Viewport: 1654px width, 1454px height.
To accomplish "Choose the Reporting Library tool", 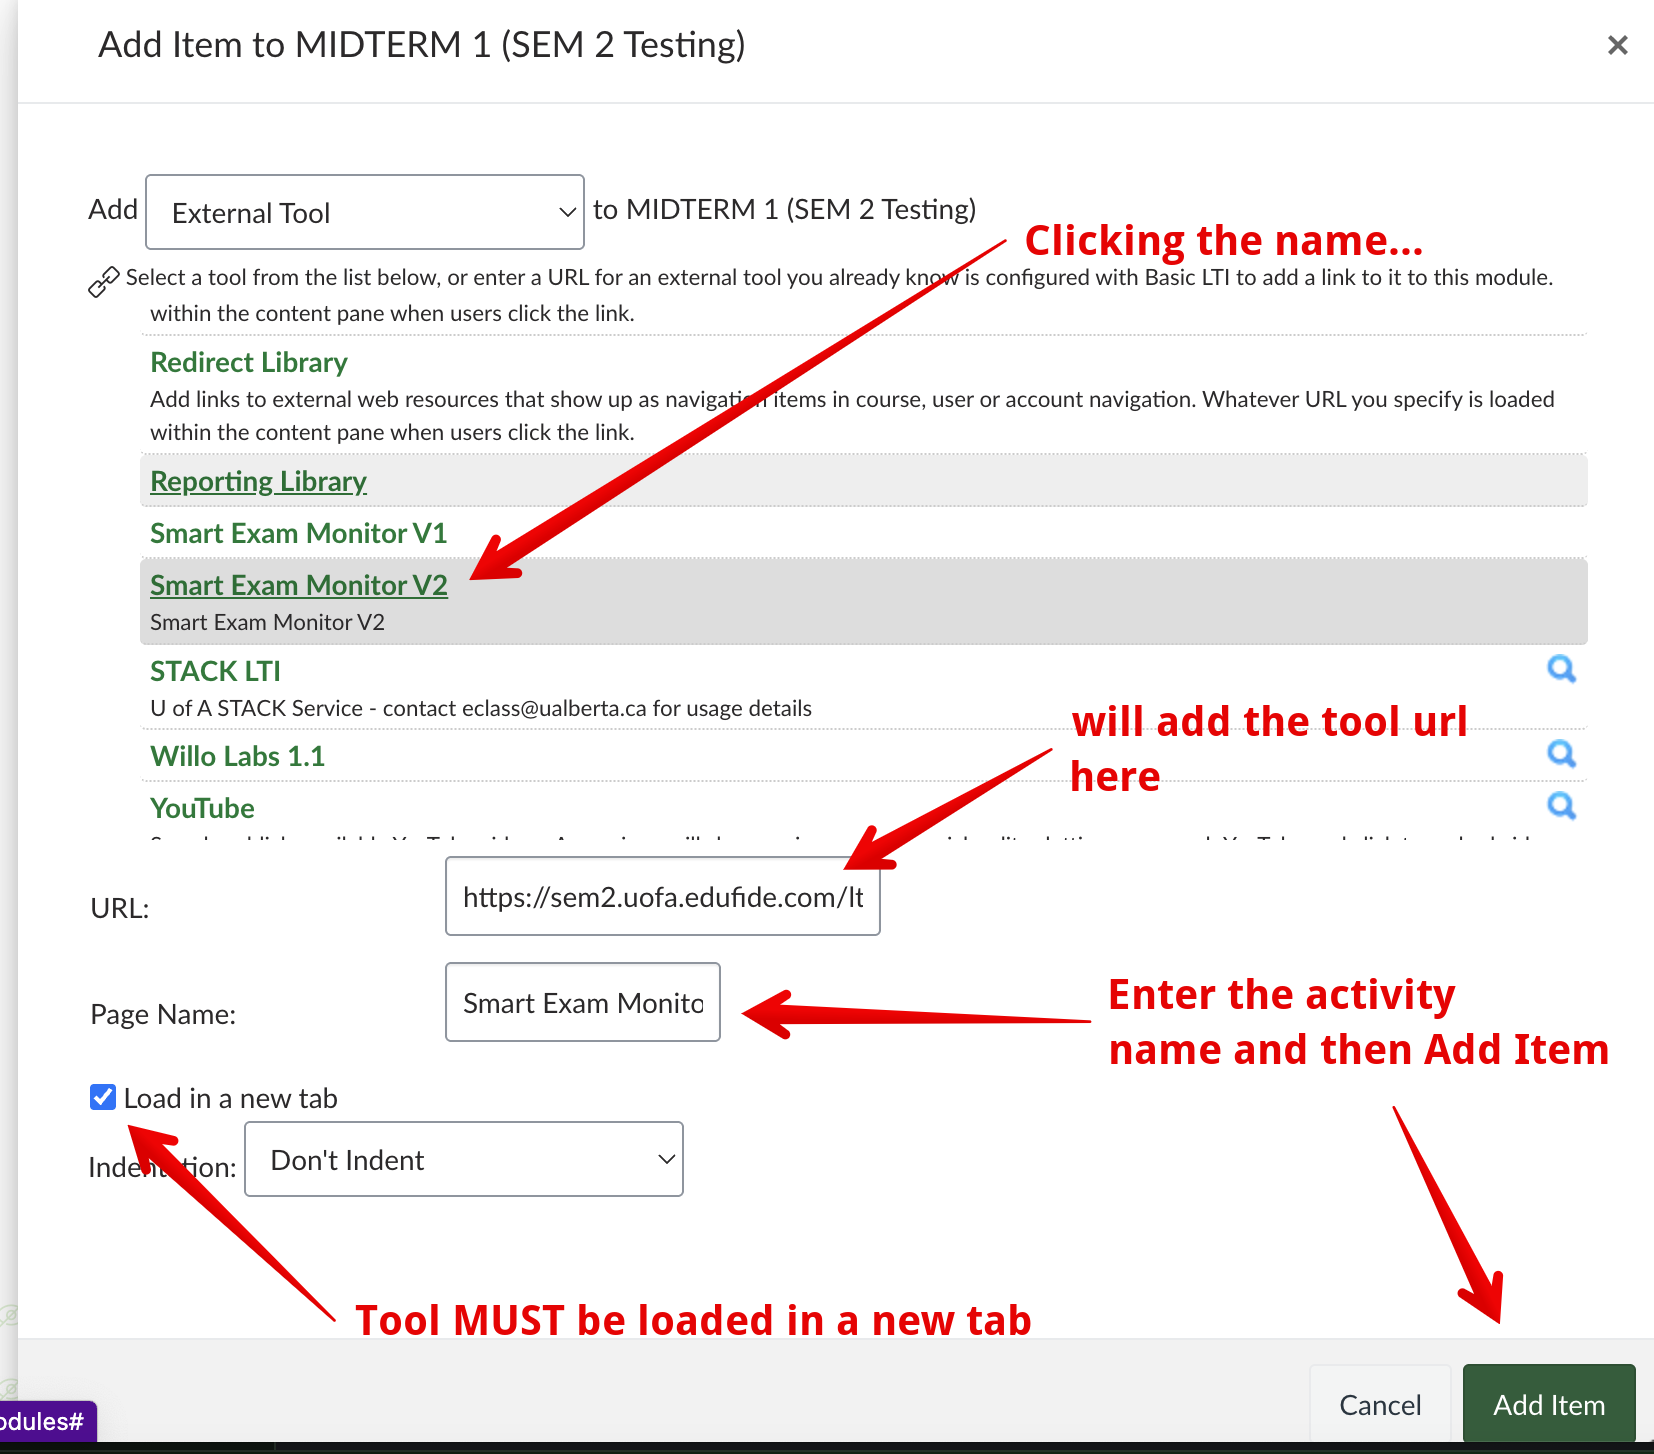I will [x=258, y=481].
